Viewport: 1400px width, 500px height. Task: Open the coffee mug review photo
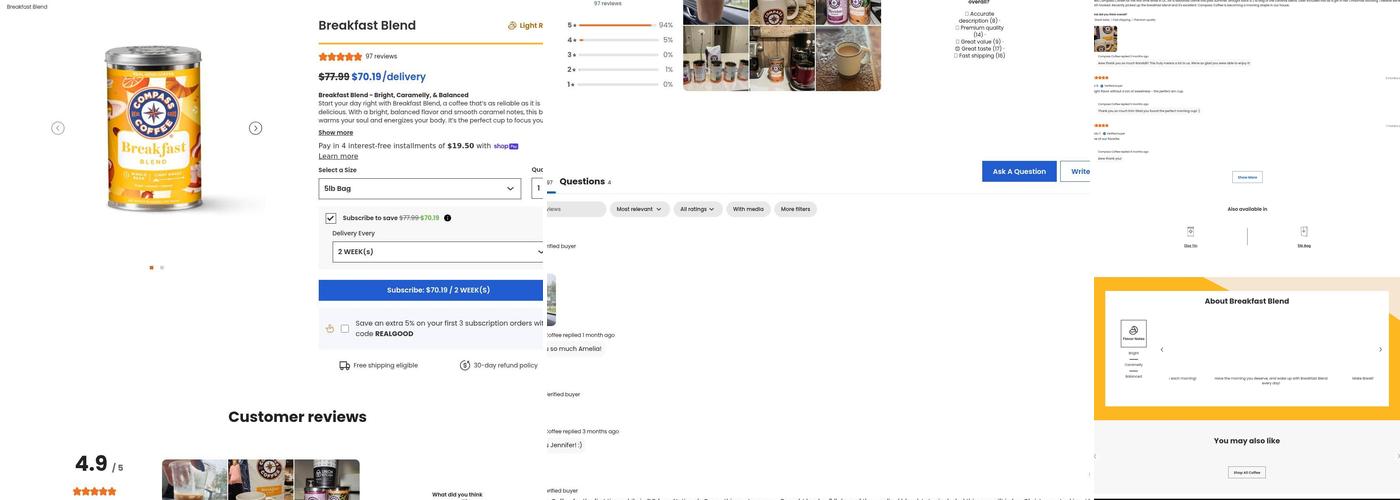coord(848,58)
